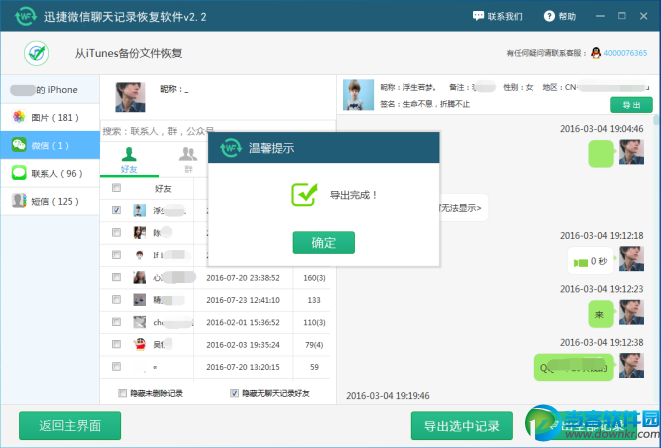Open the 帮助 question mark icon

549,16
